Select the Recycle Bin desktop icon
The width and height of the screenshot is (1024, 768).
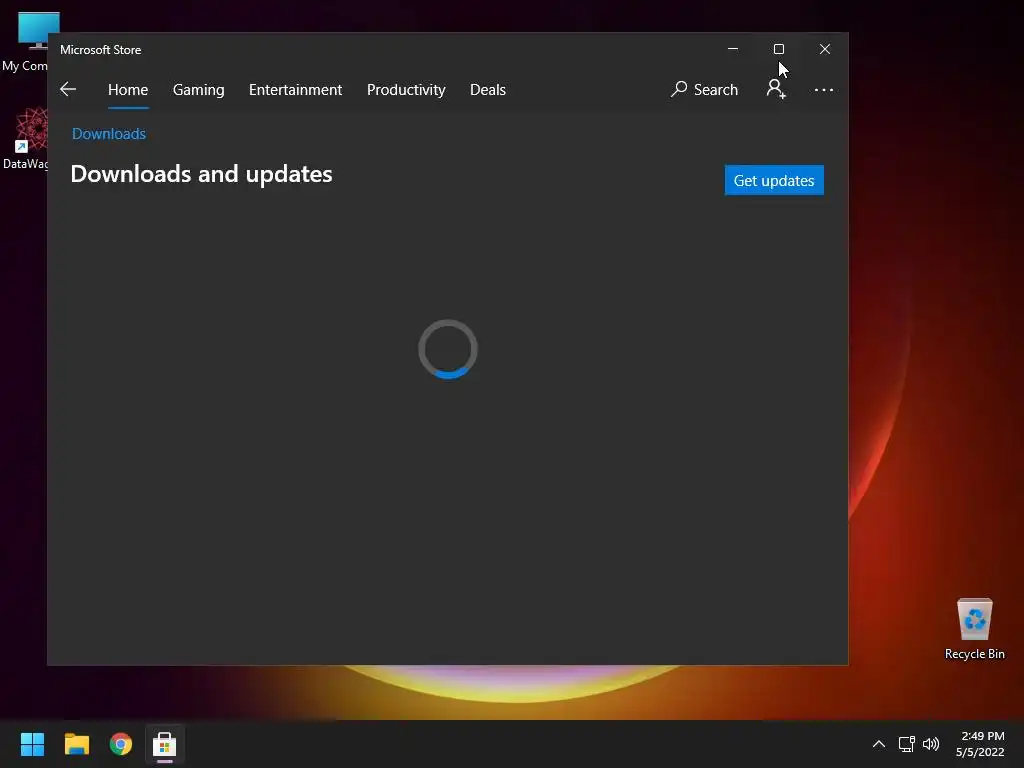tap(974, 629)
